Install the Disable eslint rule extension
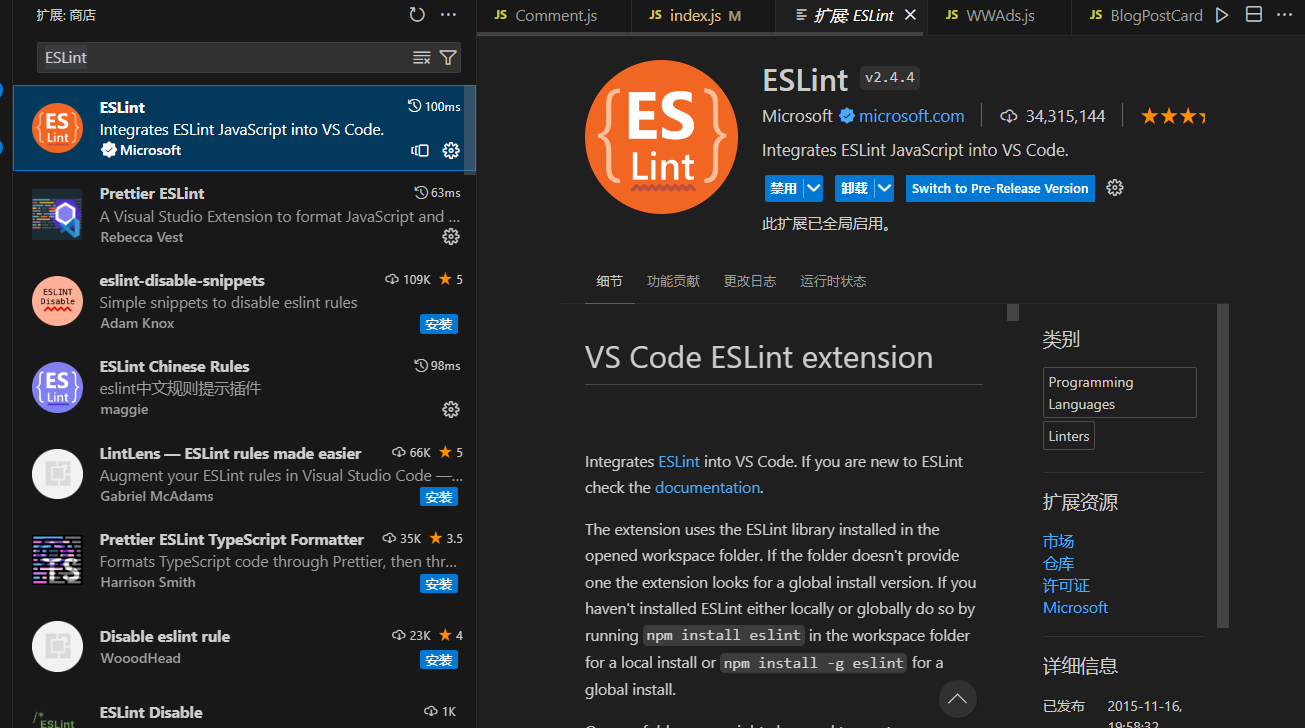 [439, 660]
